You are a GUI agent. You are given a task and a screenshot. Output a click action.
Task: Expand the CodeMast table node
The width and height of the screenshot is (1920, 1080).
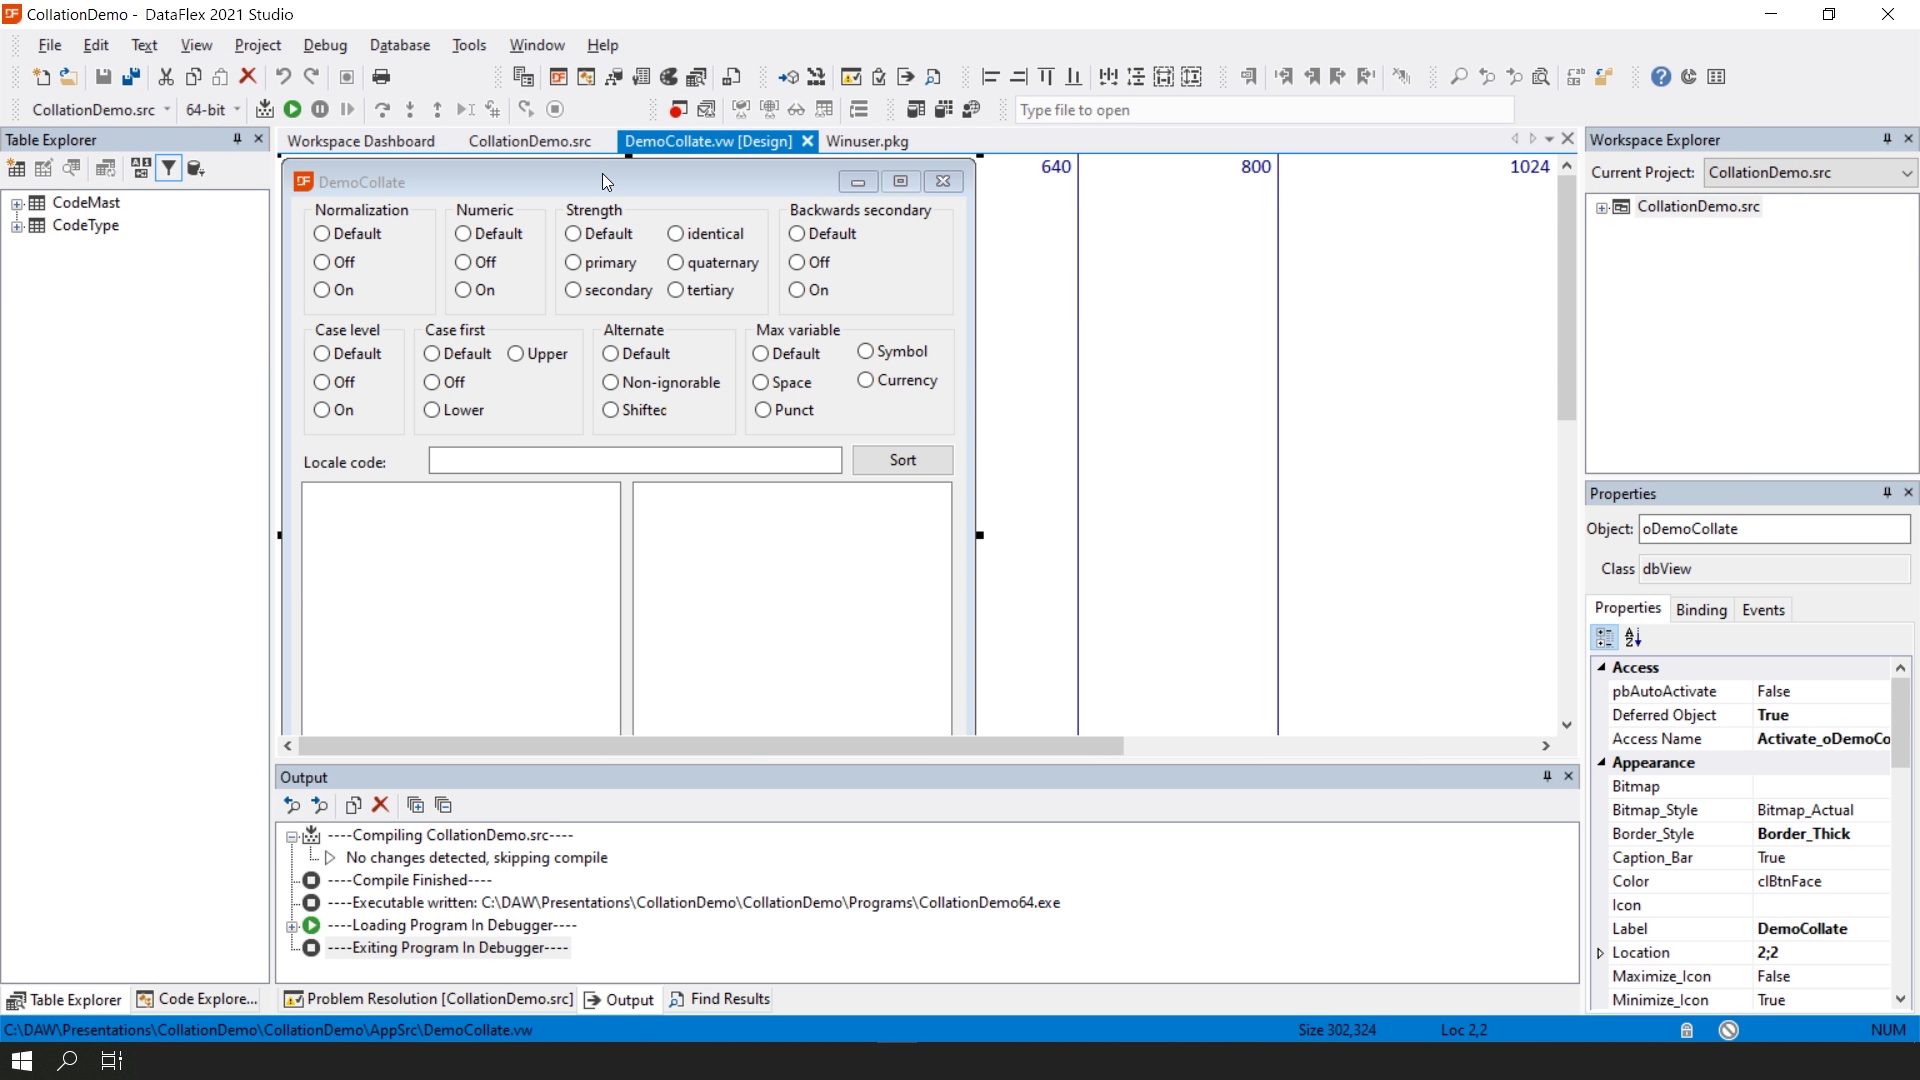(x=16, y=203)
